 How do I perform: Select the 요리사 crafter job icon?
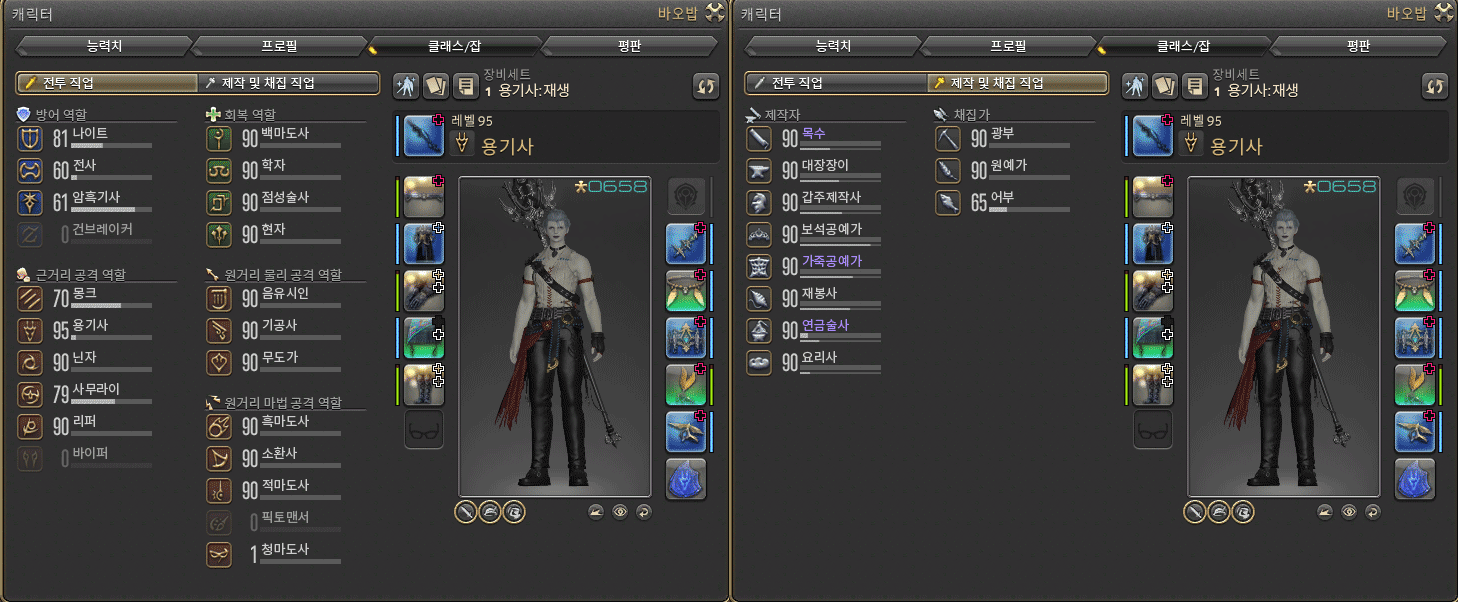[x=760, y=362]
